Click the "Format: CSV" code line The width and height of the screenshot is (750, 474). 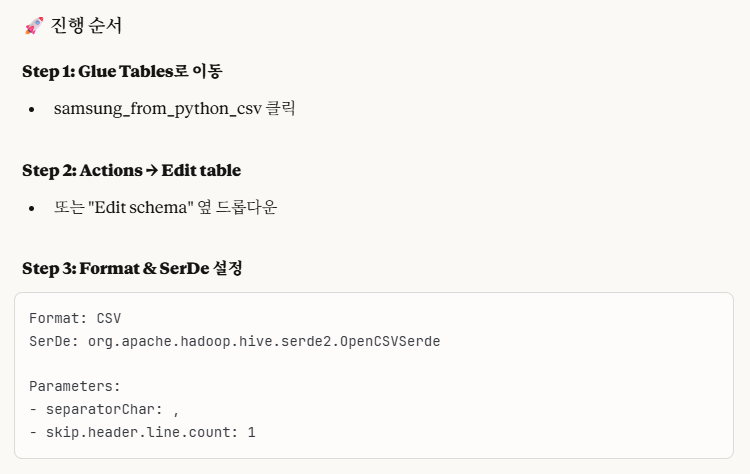[75, 319]
